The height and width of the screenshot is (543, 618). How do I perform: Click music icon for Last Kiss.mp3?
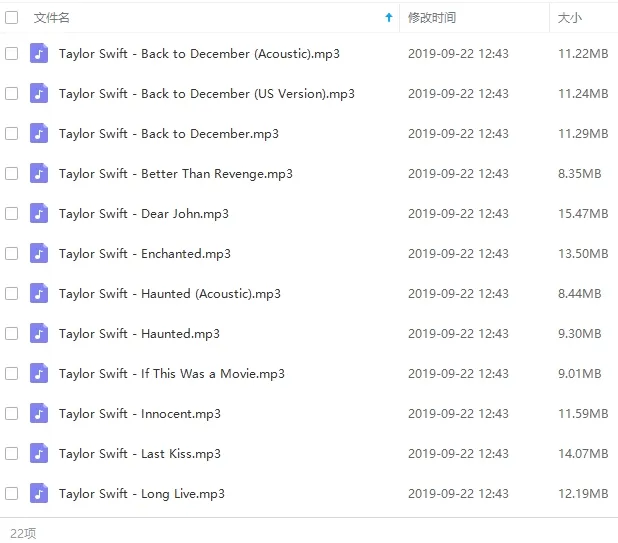(x=39, y=453)
